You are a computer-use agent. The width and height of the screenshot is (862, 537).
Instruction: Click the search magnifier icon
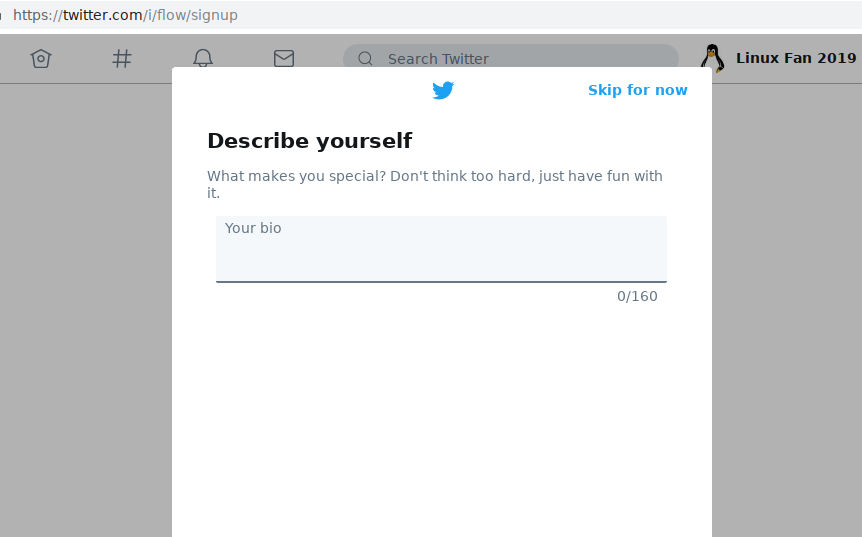coord(365,58)
